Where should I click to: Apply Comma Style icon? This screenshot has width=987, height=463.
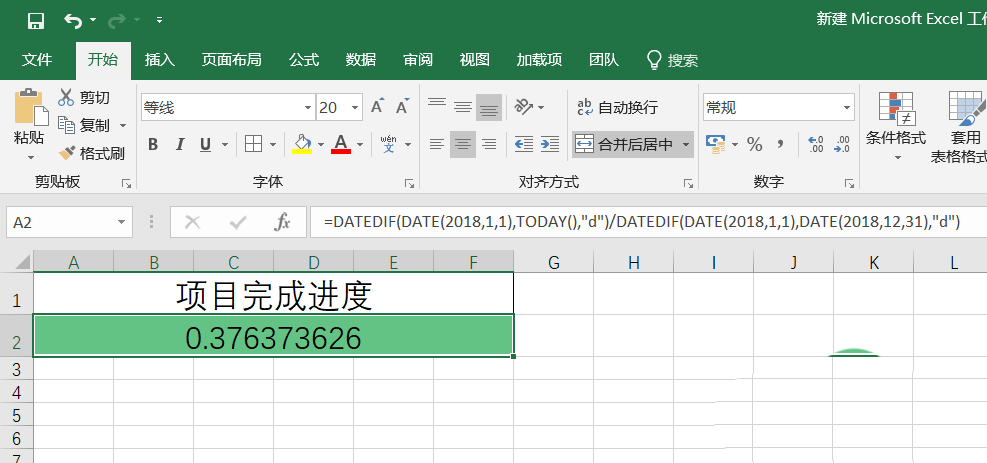coord(781,145)
